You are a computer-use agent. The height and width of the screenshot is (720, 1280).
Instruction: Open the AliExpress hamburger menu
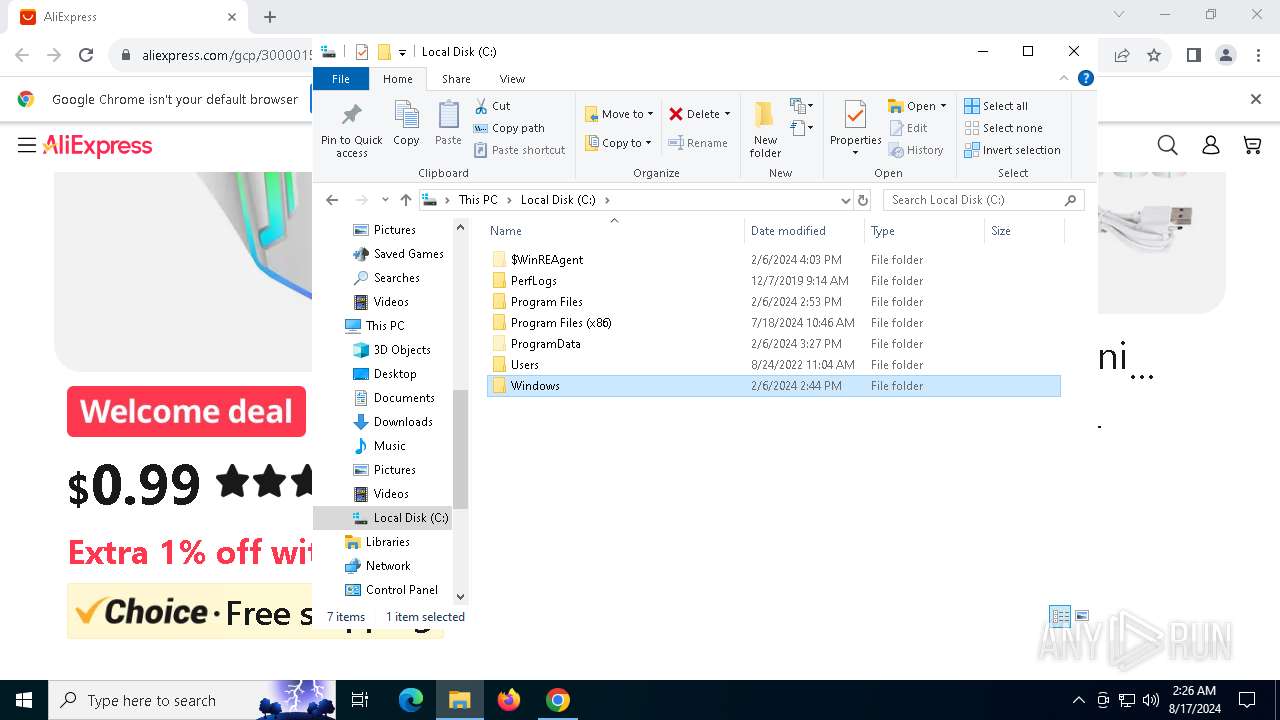tap(27, 146)
